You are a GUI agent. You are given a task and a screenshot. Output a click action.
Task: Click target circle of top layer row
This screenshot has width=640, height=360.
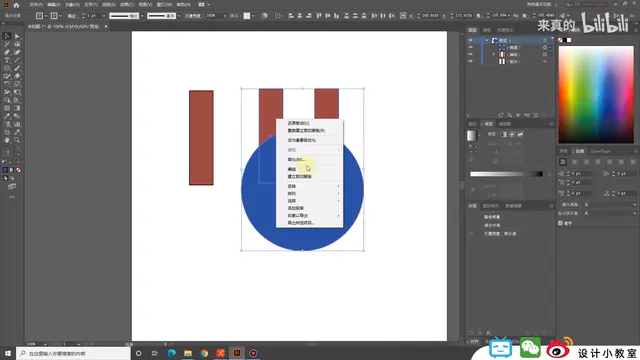[544, 40]
